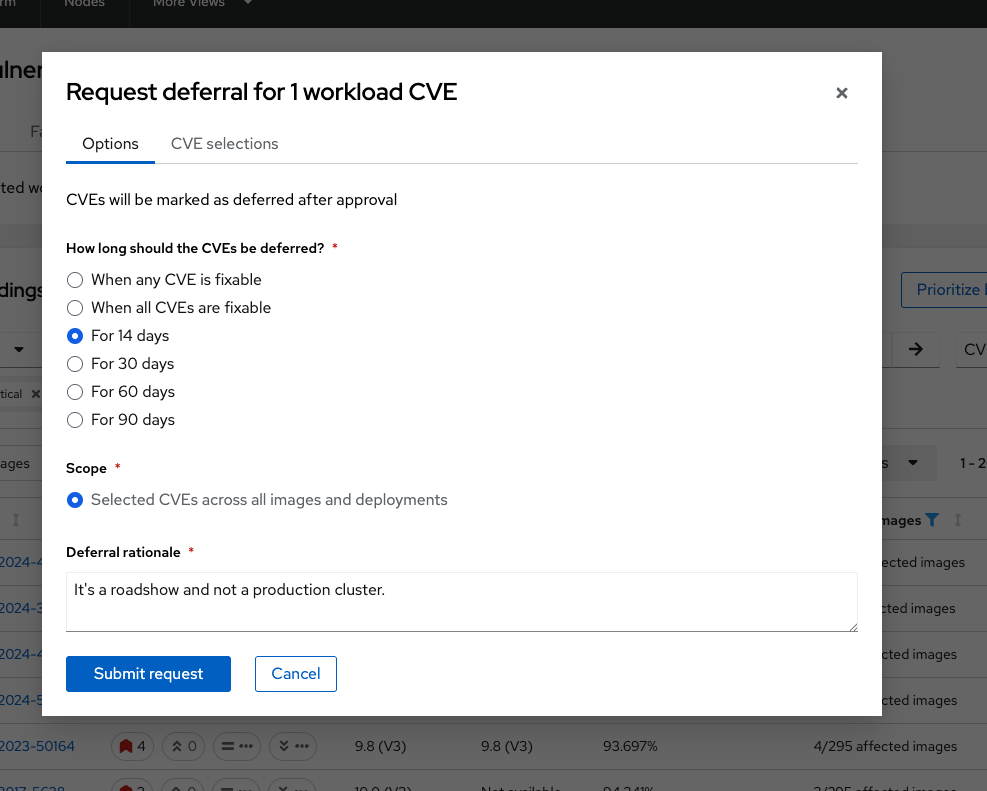
Task: Submit the deferral request
Action: [x=149, y=674]
